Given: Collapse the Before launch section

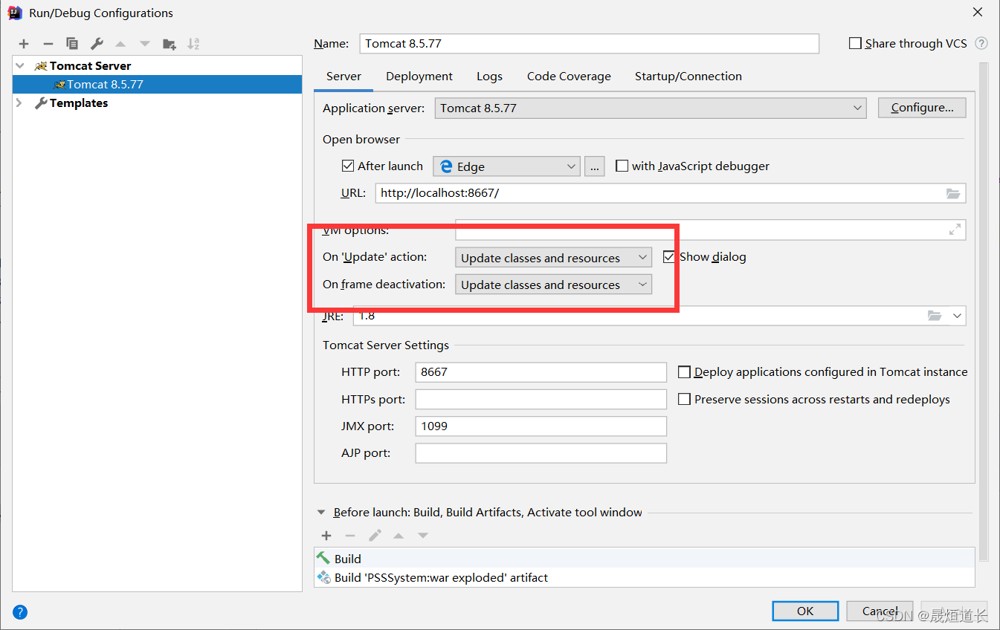Looking at the screenshot, I should pos(321,512).
